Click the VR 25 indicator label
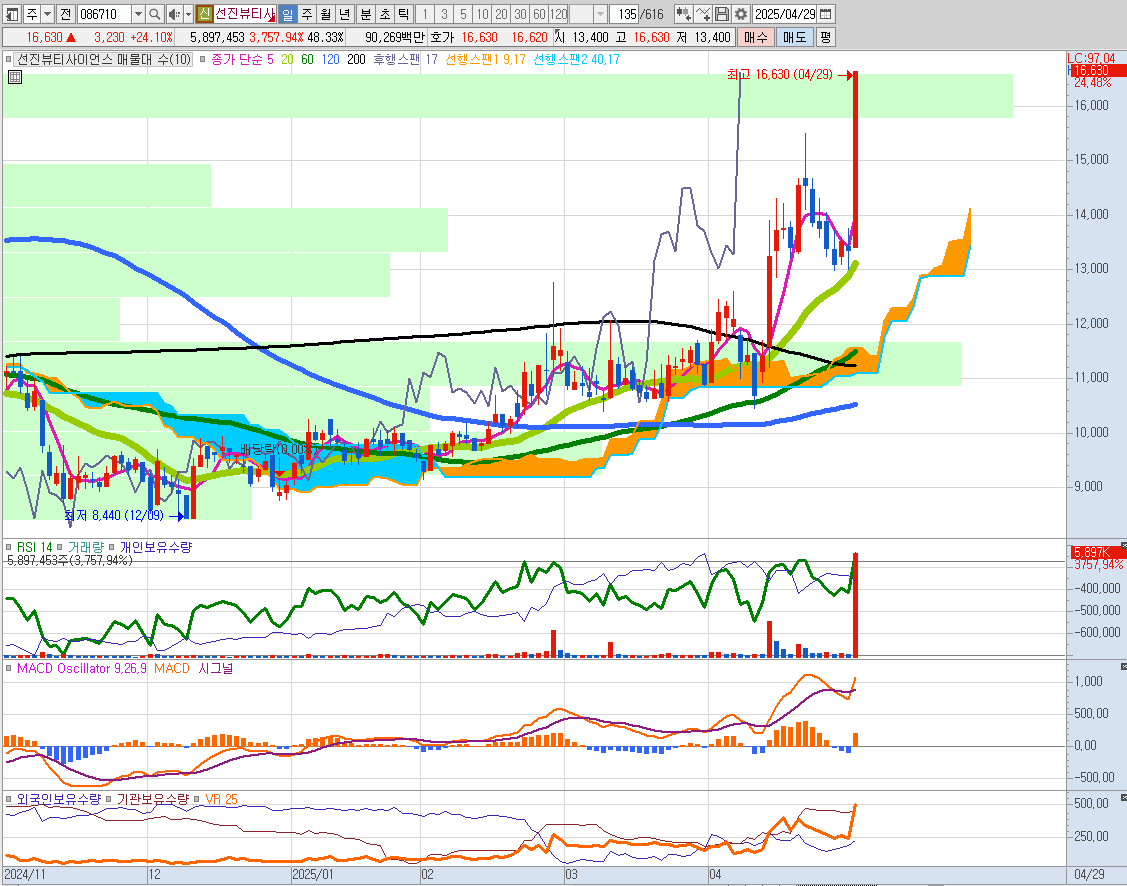Screen dimensions: 1127x886 tap(221, 799)
